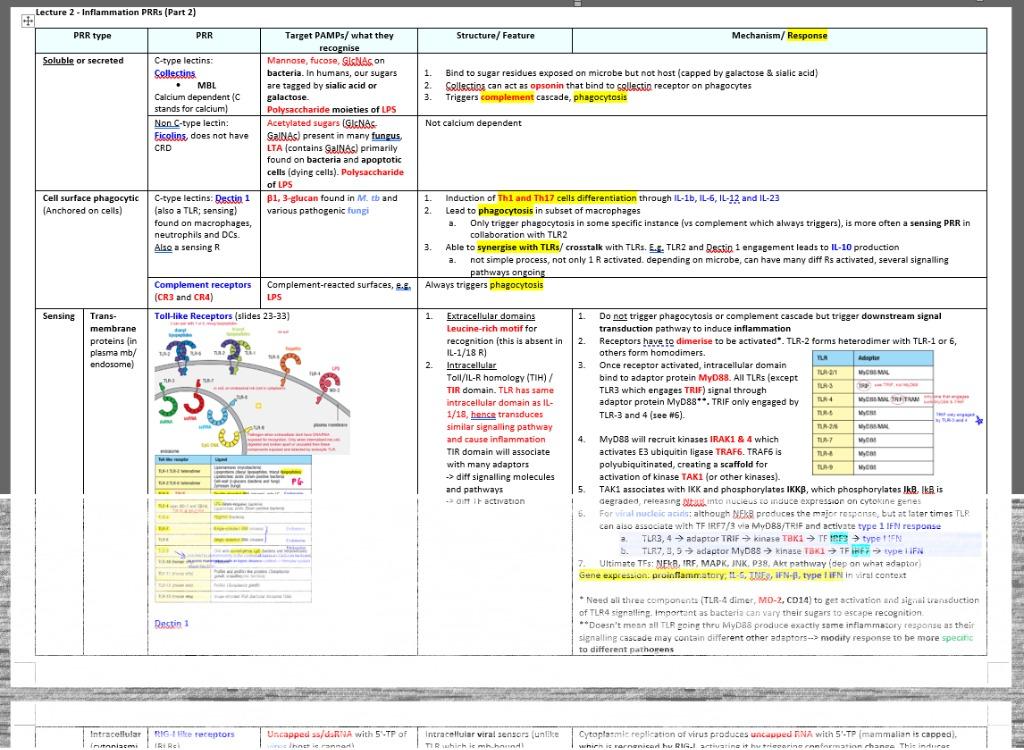Click the blue word 'fungi'
Image resolution: width=1024 pixels, height=750 pixels.
pyautogui.click(x=358, y=210)
